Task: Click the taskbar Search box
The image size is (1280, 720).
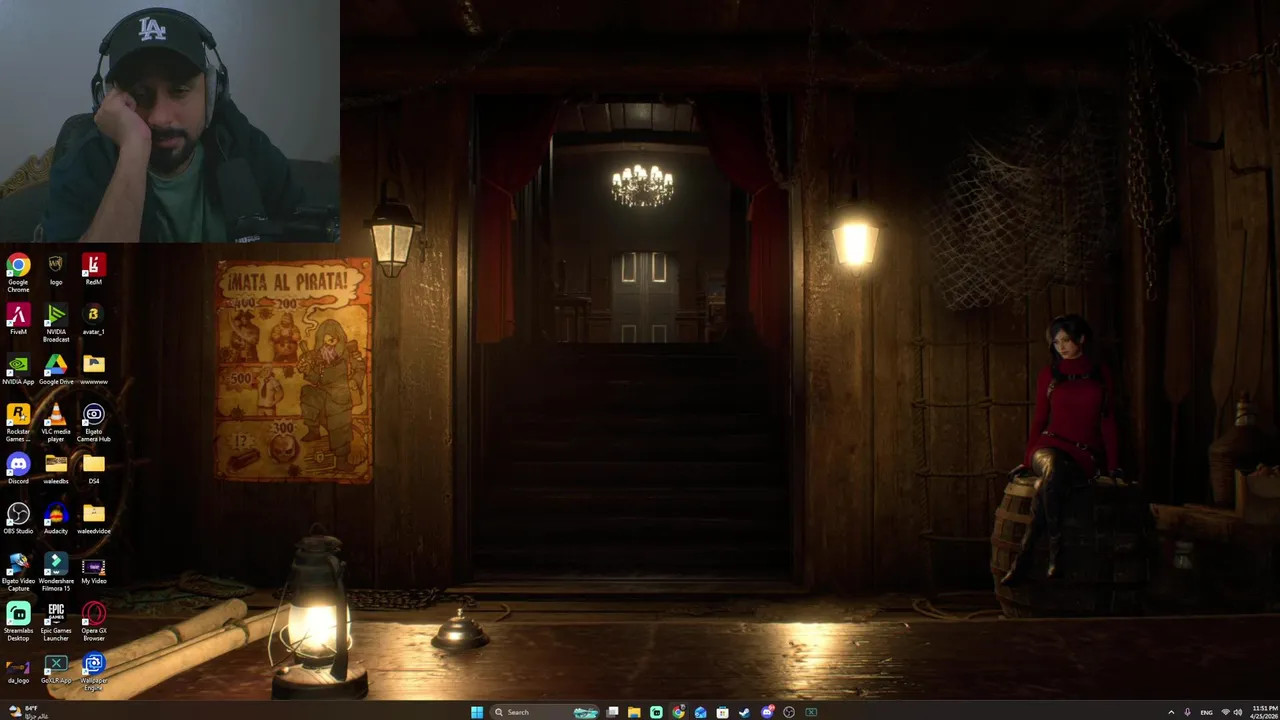Action: tap(544, 712)
